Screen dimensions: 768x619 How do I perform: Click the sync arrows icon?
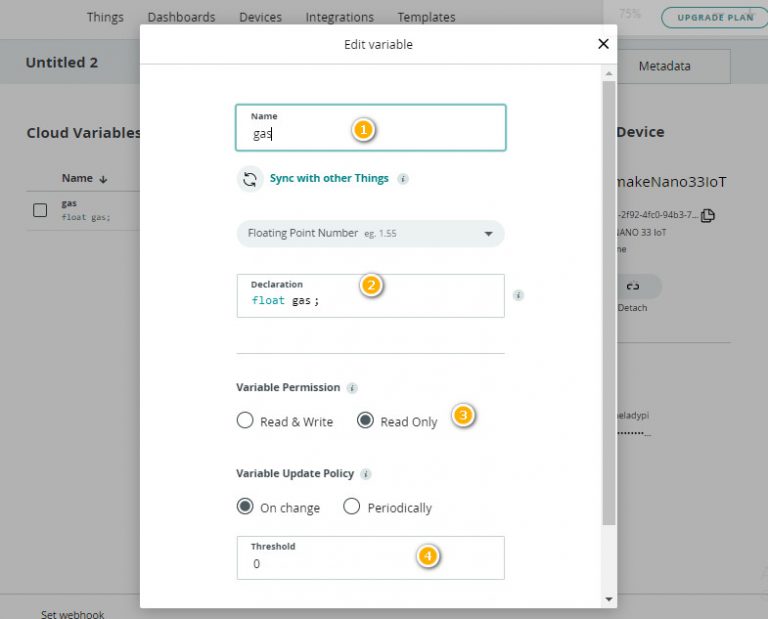[x=250, y=179]
